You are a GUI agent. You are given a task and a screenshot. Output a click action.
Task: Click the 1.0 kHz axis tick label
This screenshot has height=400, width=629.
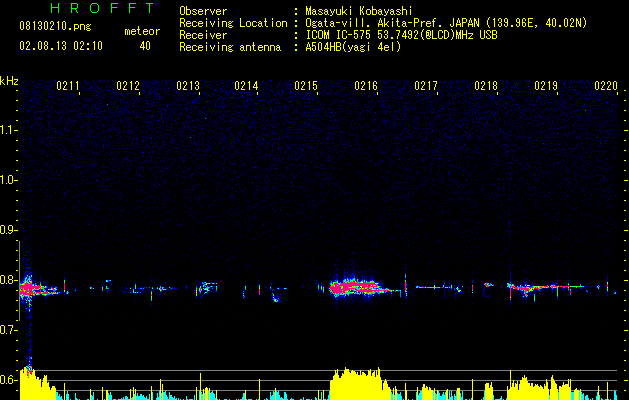[x=9, y=180]
